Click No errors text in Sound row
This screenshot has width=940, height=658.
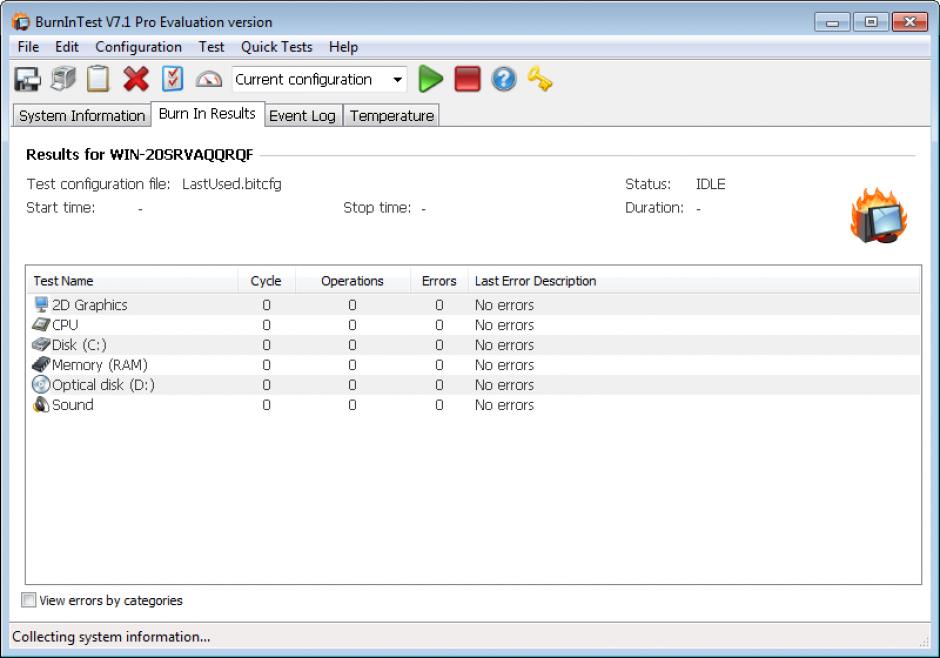click(504, 405)
